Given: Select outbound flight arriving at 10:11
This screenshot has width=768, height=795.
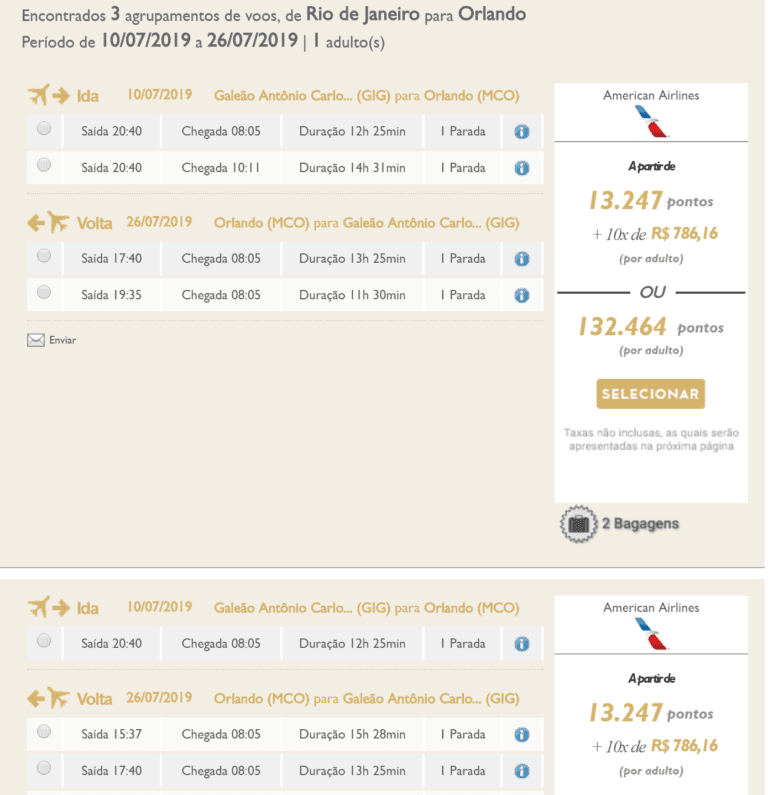Looking at the screenshot, I should click(44, 165).
